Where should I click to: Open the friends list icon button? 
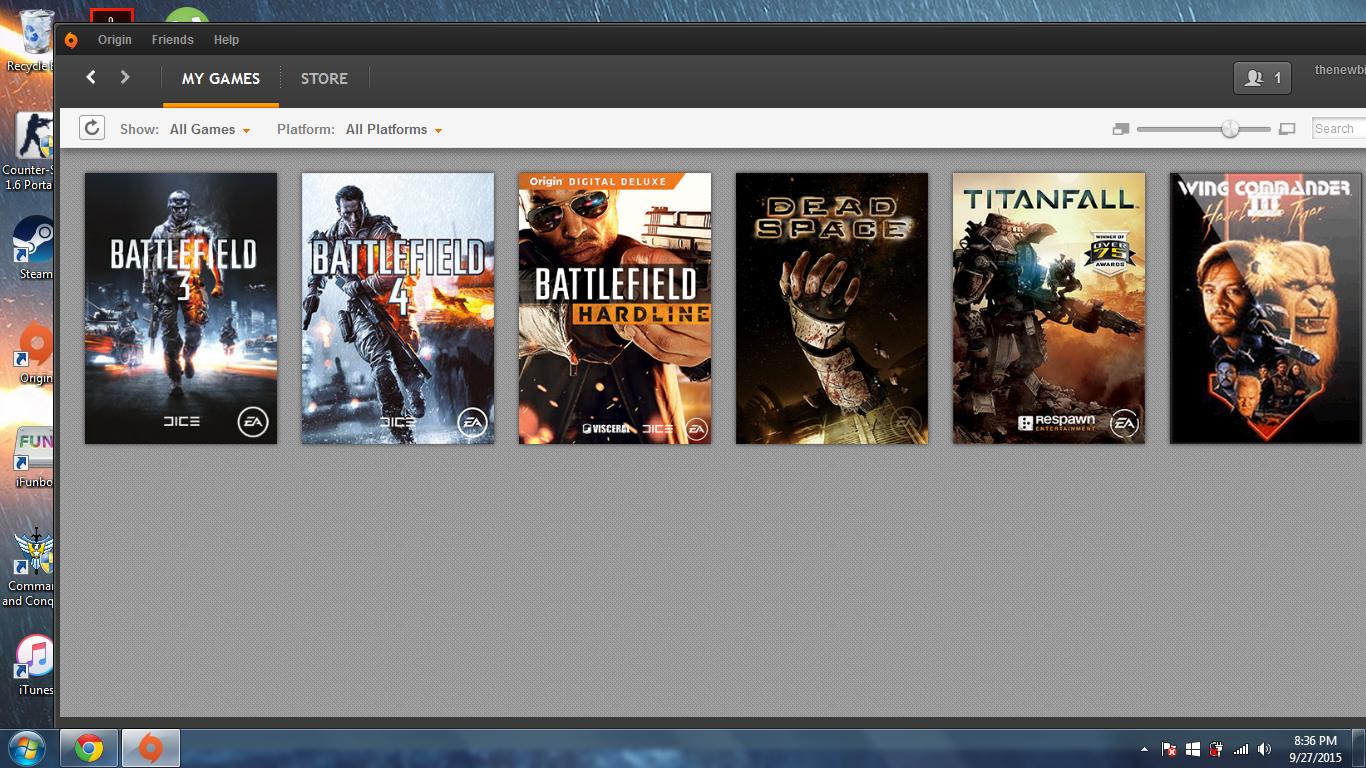1262,78
